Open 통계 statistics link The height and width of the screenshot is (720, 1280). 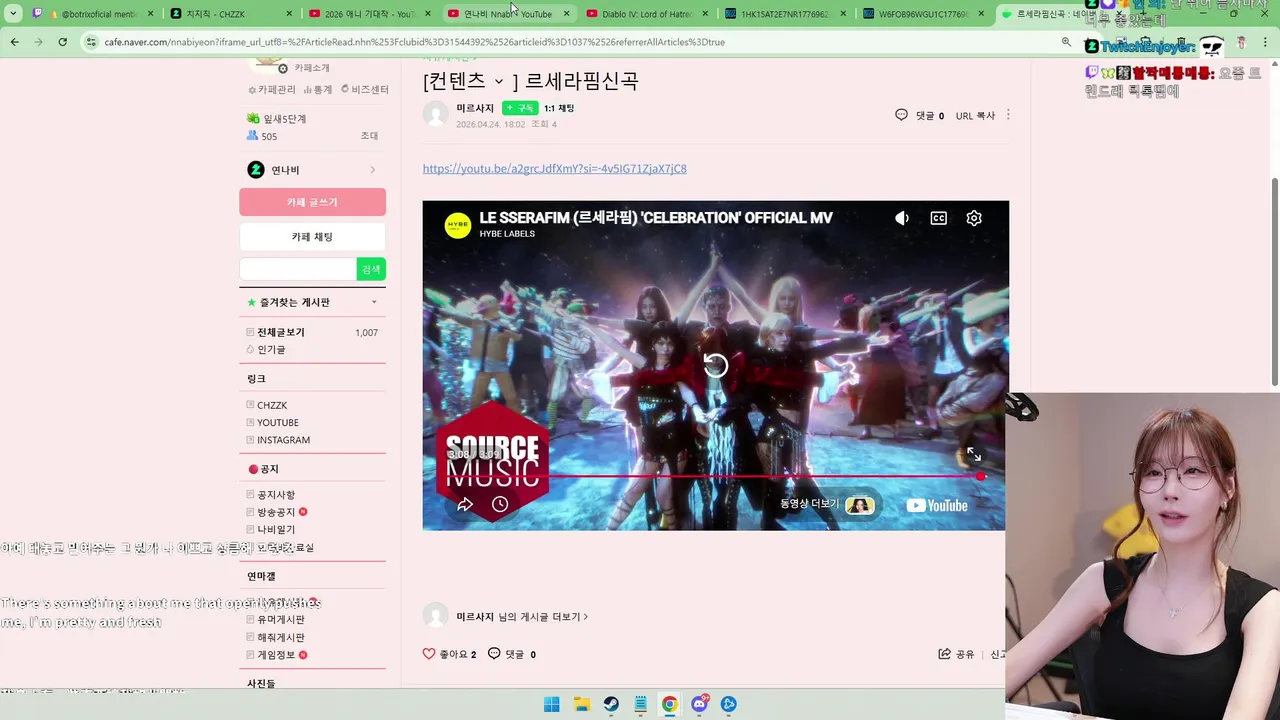point(318,89)
